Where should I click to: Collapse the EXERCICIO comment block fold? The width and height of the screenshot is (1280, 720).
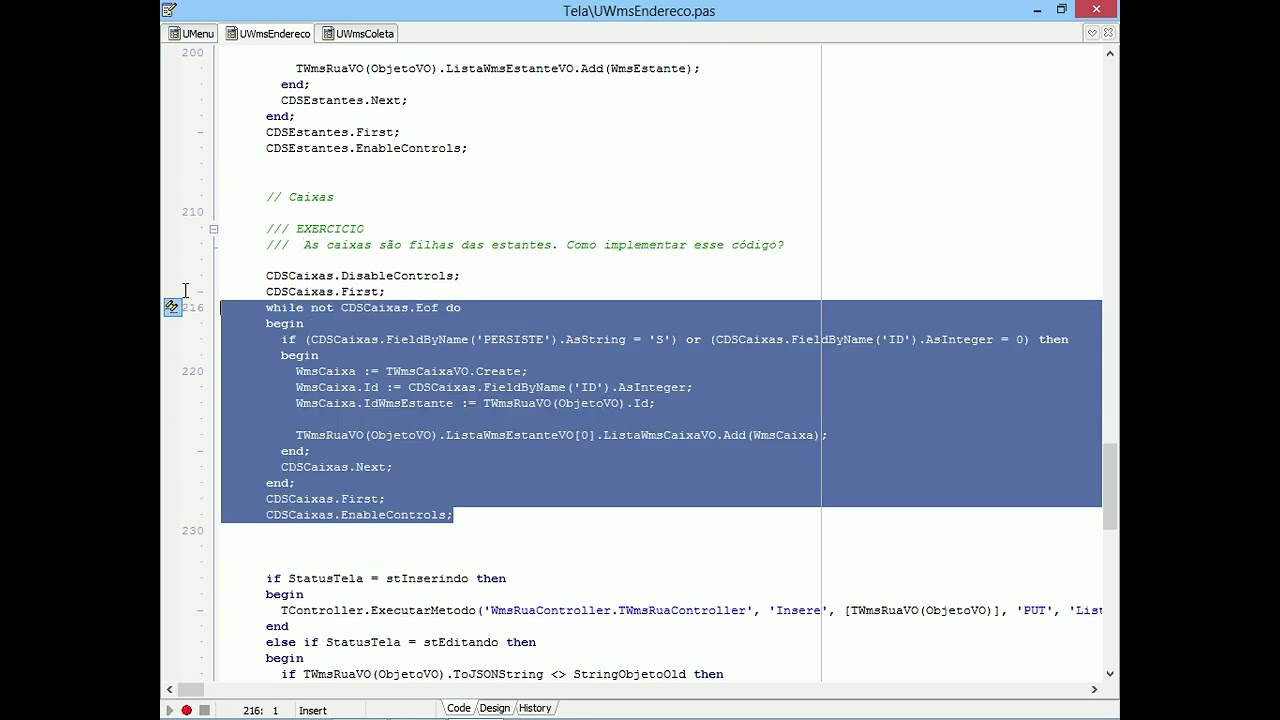[213, 229]
